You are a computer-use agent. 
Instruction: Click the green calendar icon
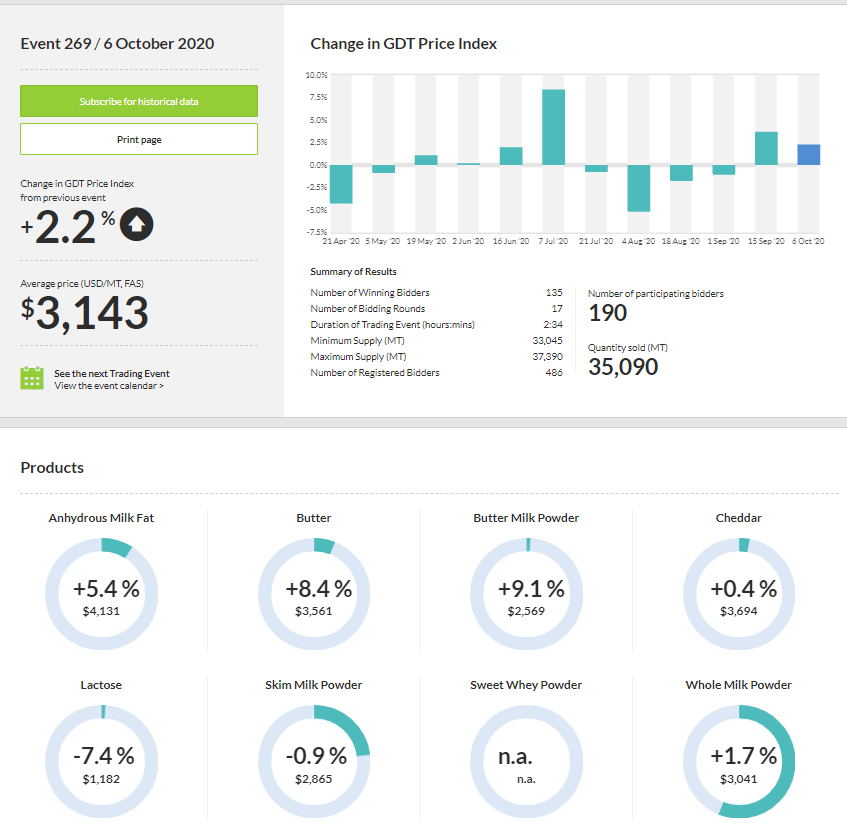(32, 378)
